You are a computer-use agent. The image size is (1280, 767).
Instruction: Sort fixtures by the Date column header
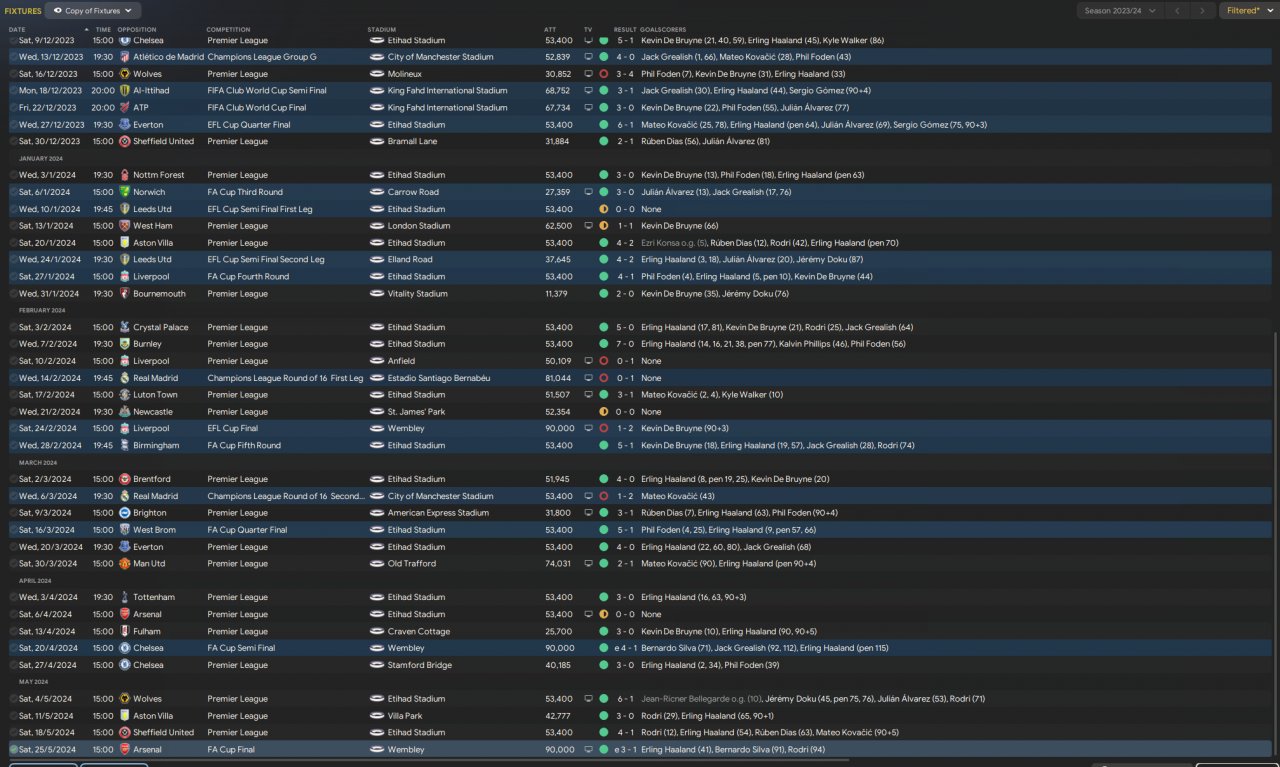[x=17, y=29]
